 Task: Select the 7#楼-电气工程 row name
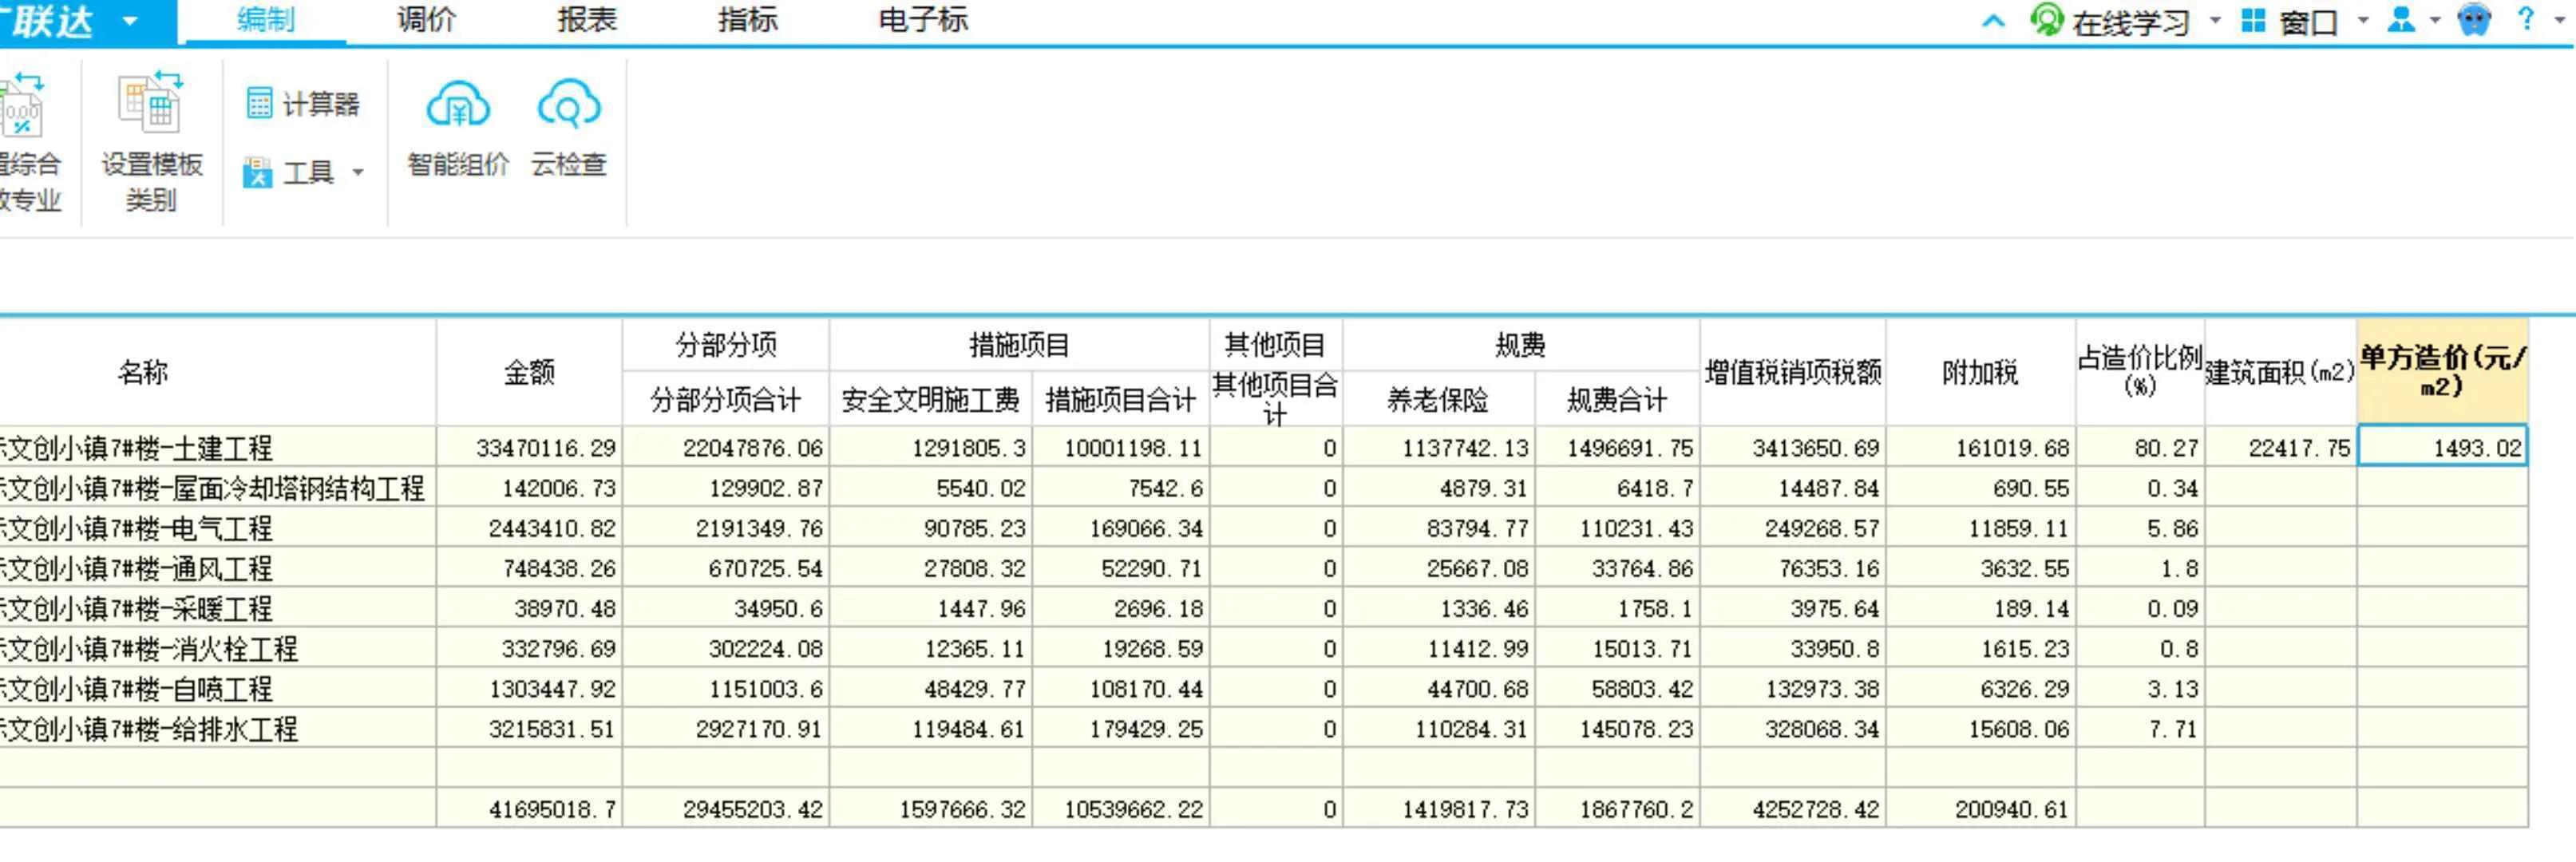click(x=140, y=528)
